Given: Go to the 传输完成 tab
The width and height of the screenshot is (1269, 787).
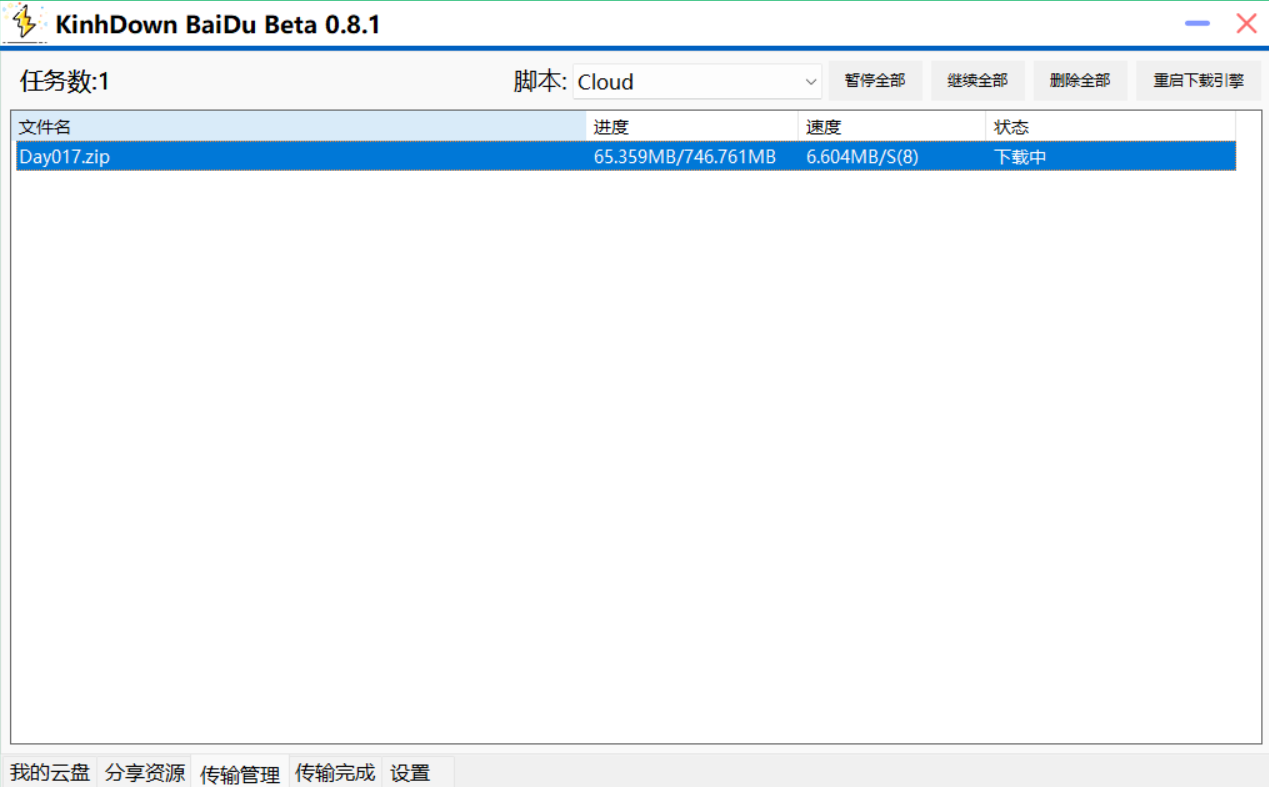Looking at the screenshot, I should 335,772.
